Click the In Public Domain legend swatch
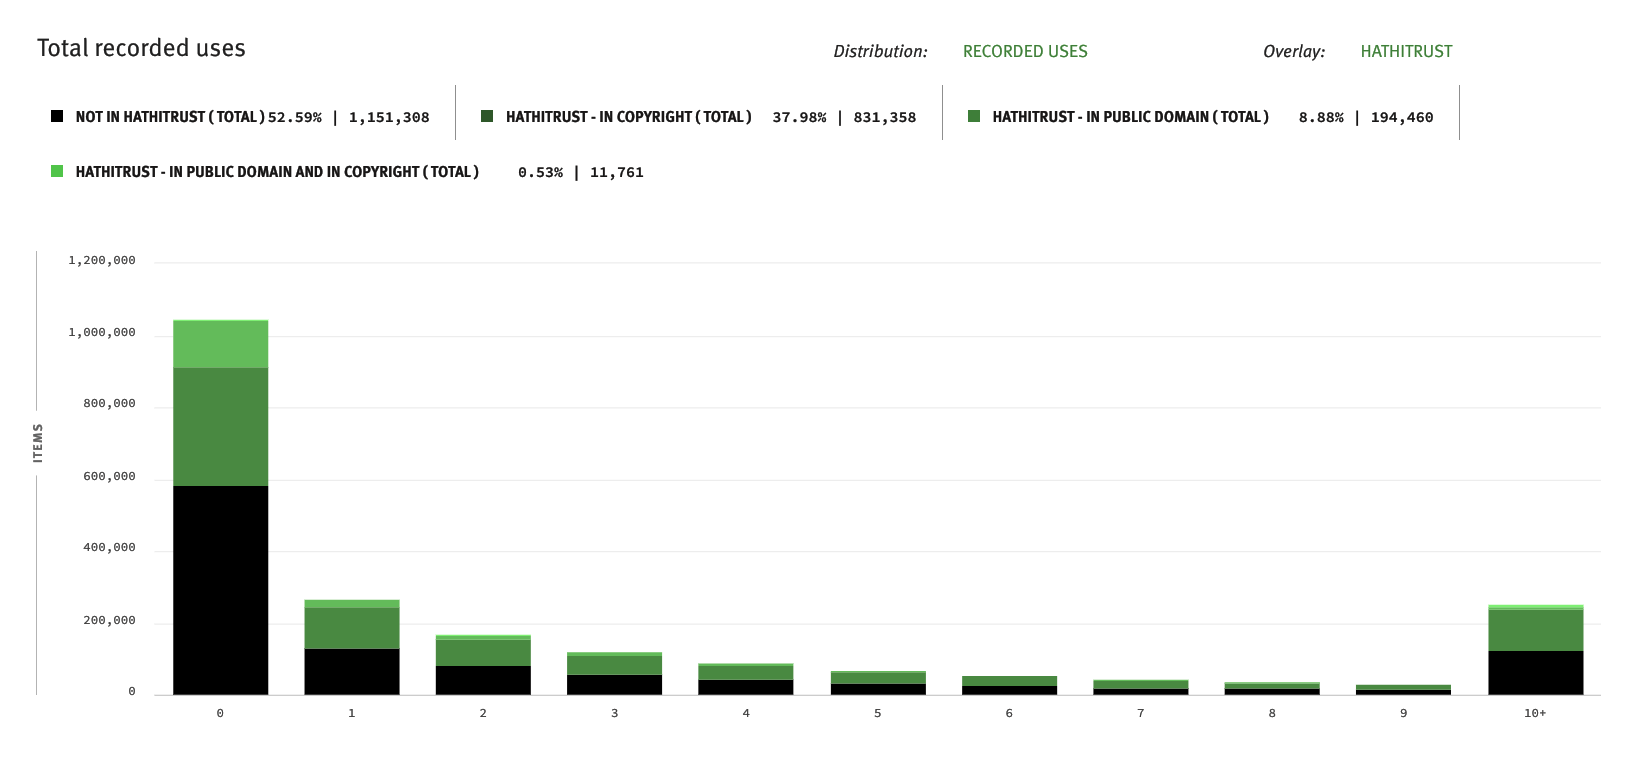The image size is (1628, 762). pos(974,116)
